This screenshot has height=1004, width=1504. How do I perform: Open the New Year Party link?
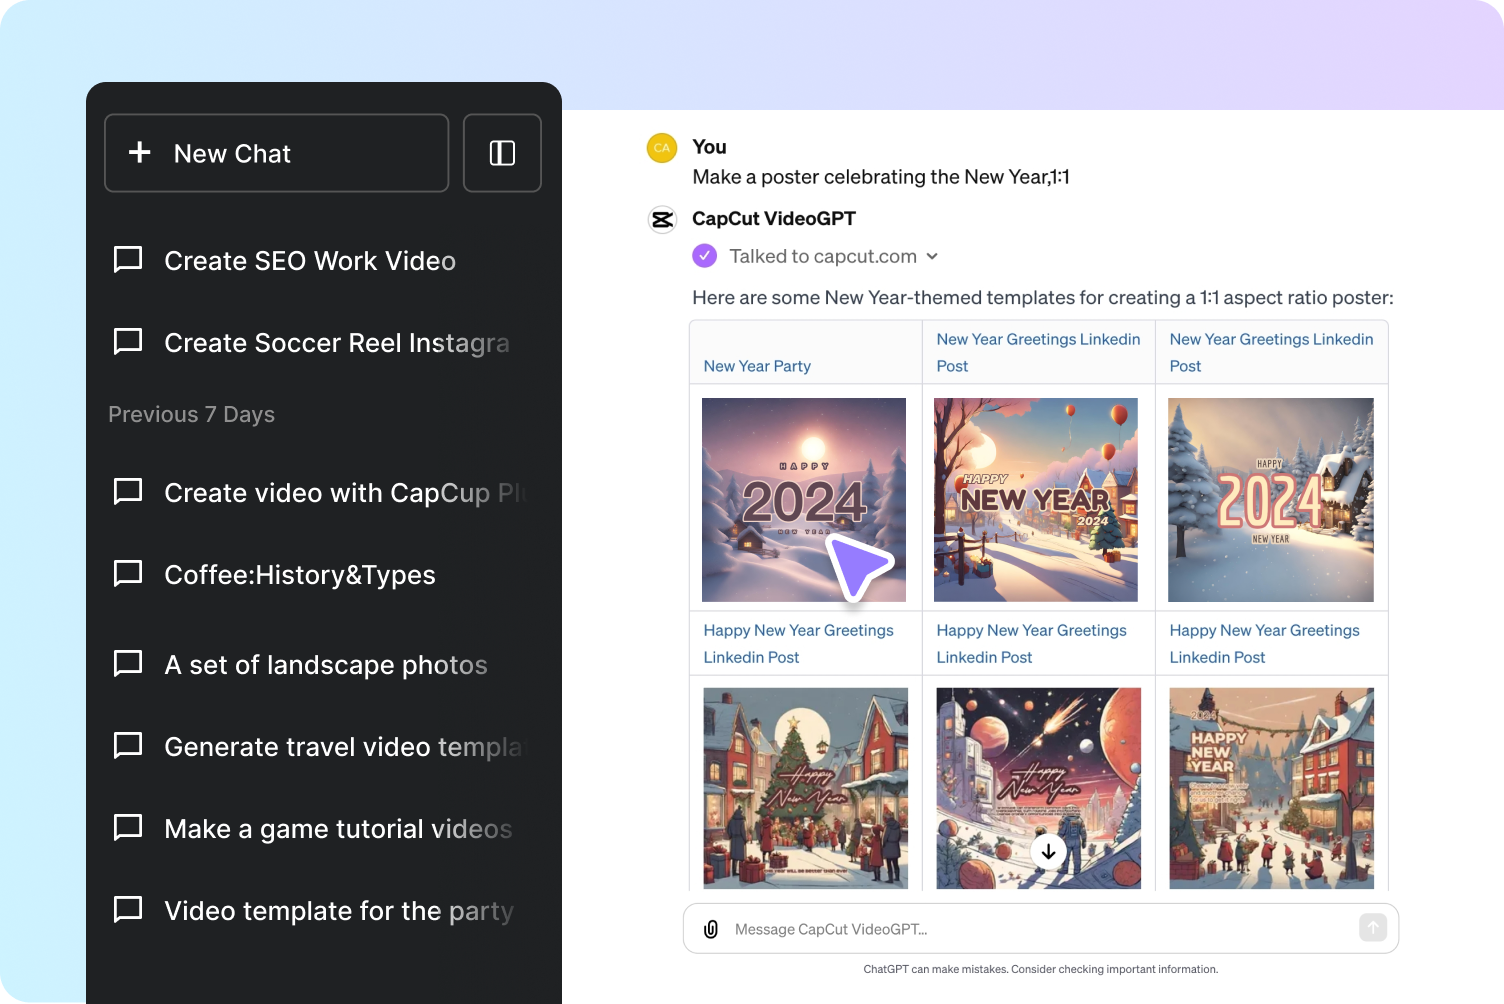coord(757,366)
